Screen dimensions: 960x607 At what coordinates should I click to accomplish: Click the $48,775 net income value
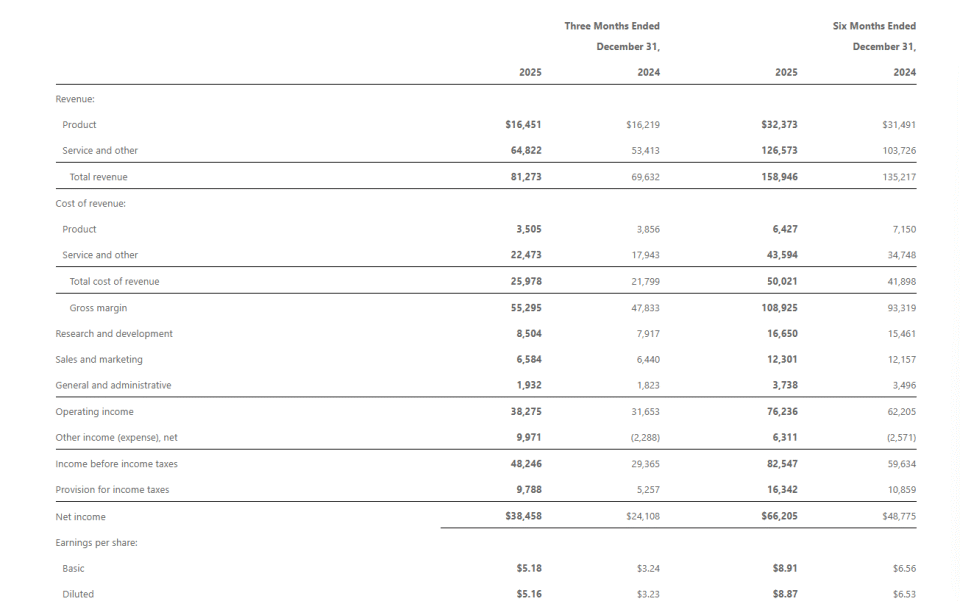898,517
